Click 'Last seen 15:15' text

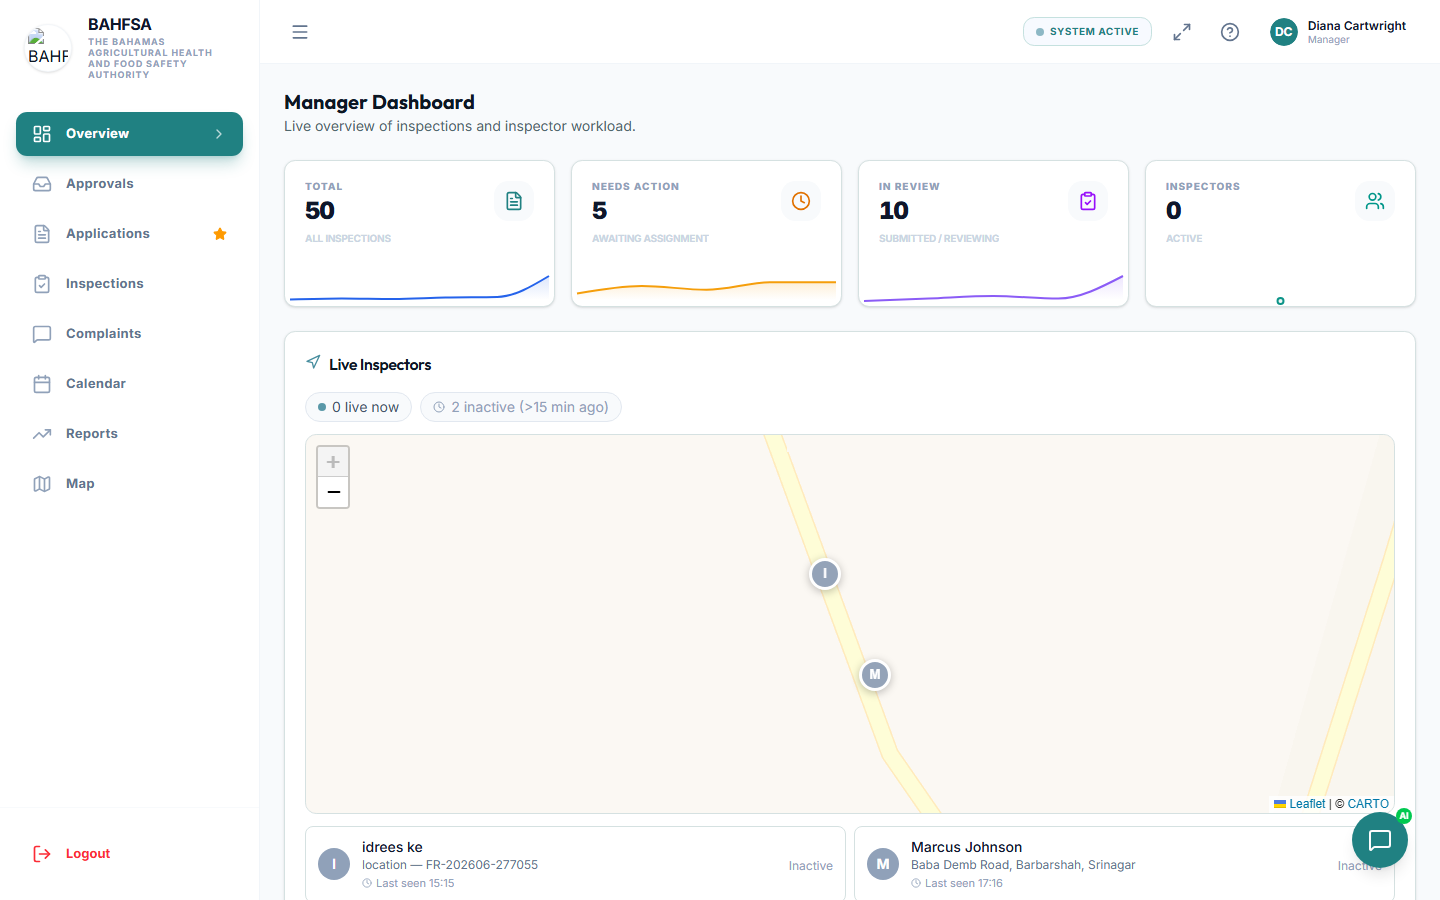tap(415, 883)
